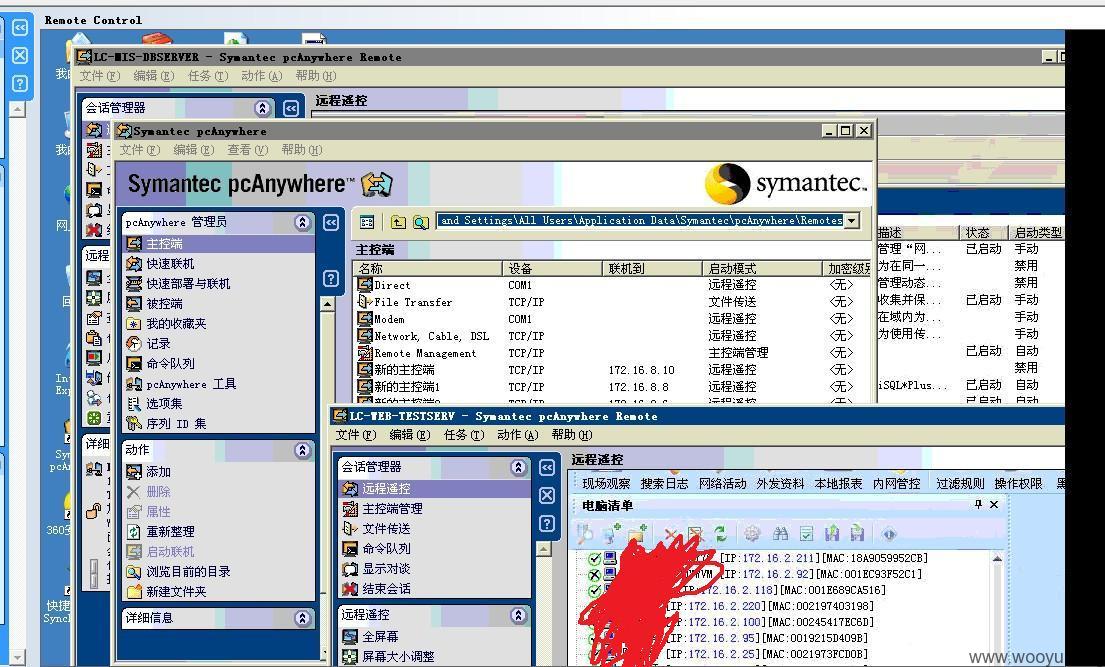
Task: Click the up-one-folder icon beside path bar
Action: tap(398, 222)
